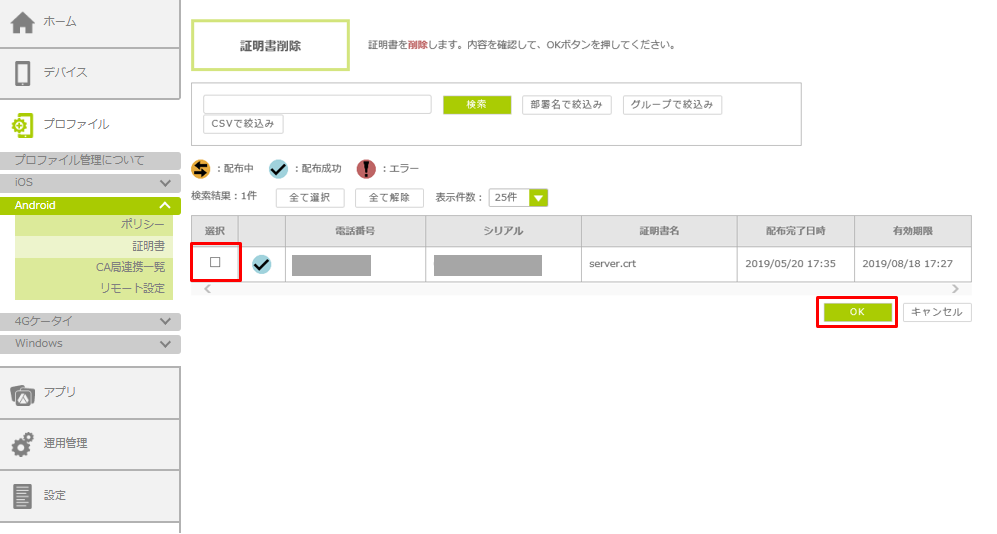The height and width of the screenshot is (534, 997).
Task: Open the CA局連携一覧 menu item
Action: (x=130, y=267)
